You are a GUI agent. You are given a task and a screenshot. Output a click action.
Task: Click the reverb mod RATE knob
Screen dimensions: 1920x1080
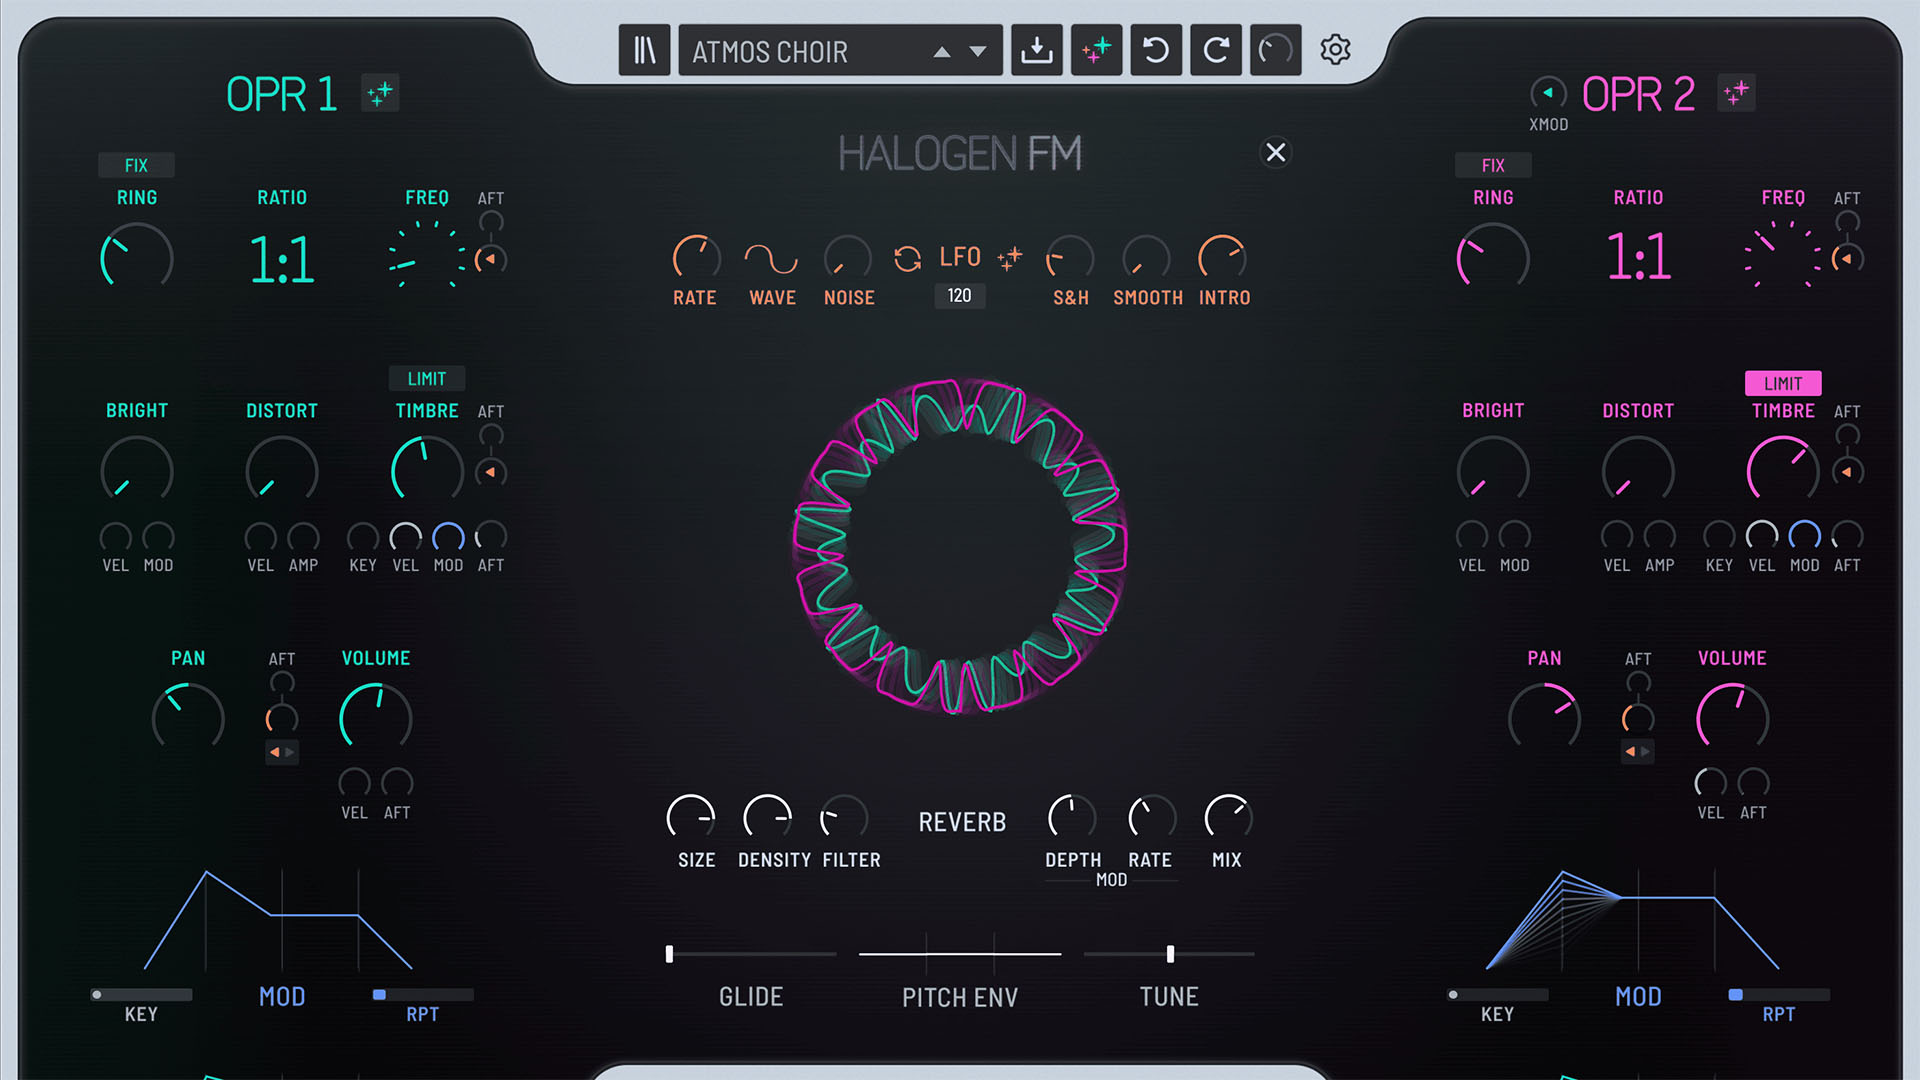tap(1152, 818)
